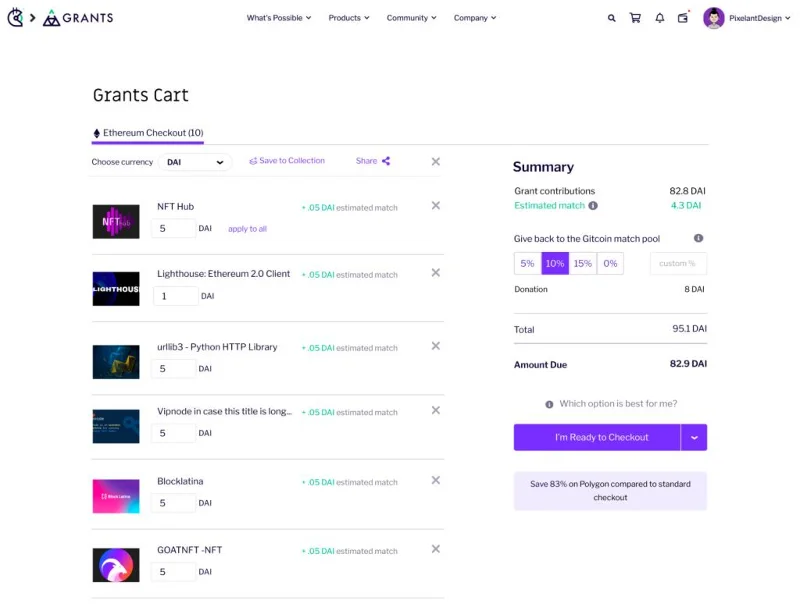
Task: Click the Share link
Action: tap(366, 161)
